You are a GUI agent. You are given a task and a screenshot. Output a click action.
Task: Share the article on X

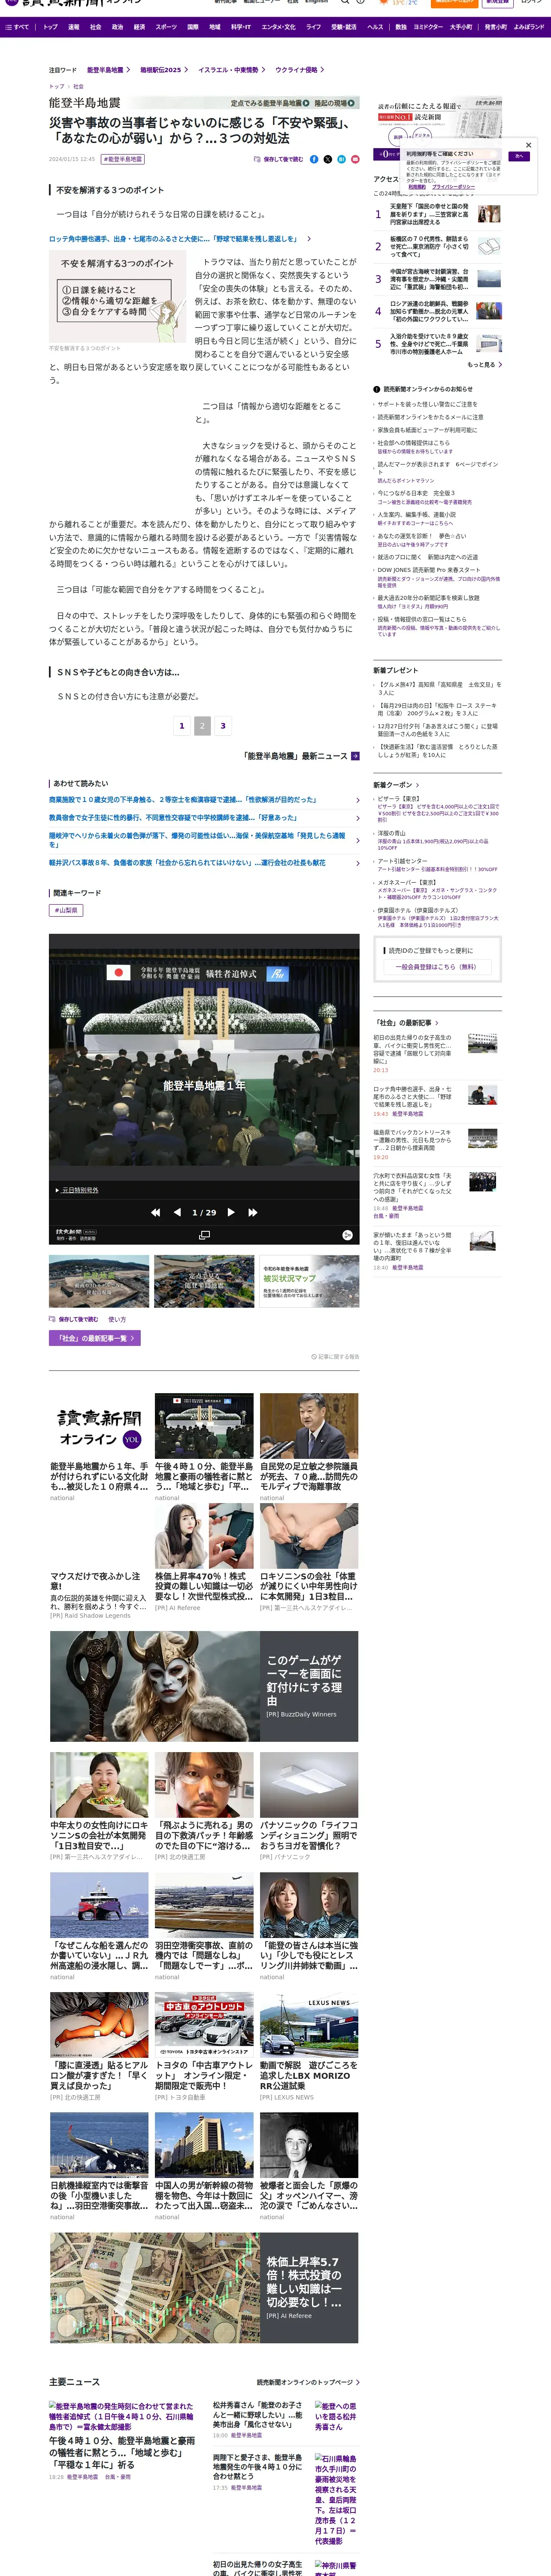(x=328, y=159)
